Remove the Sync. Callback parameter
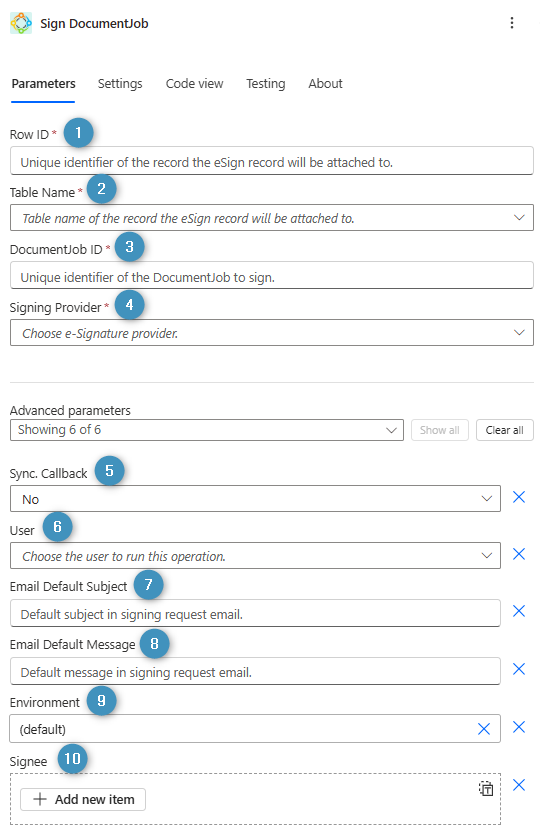 [519, 497]
